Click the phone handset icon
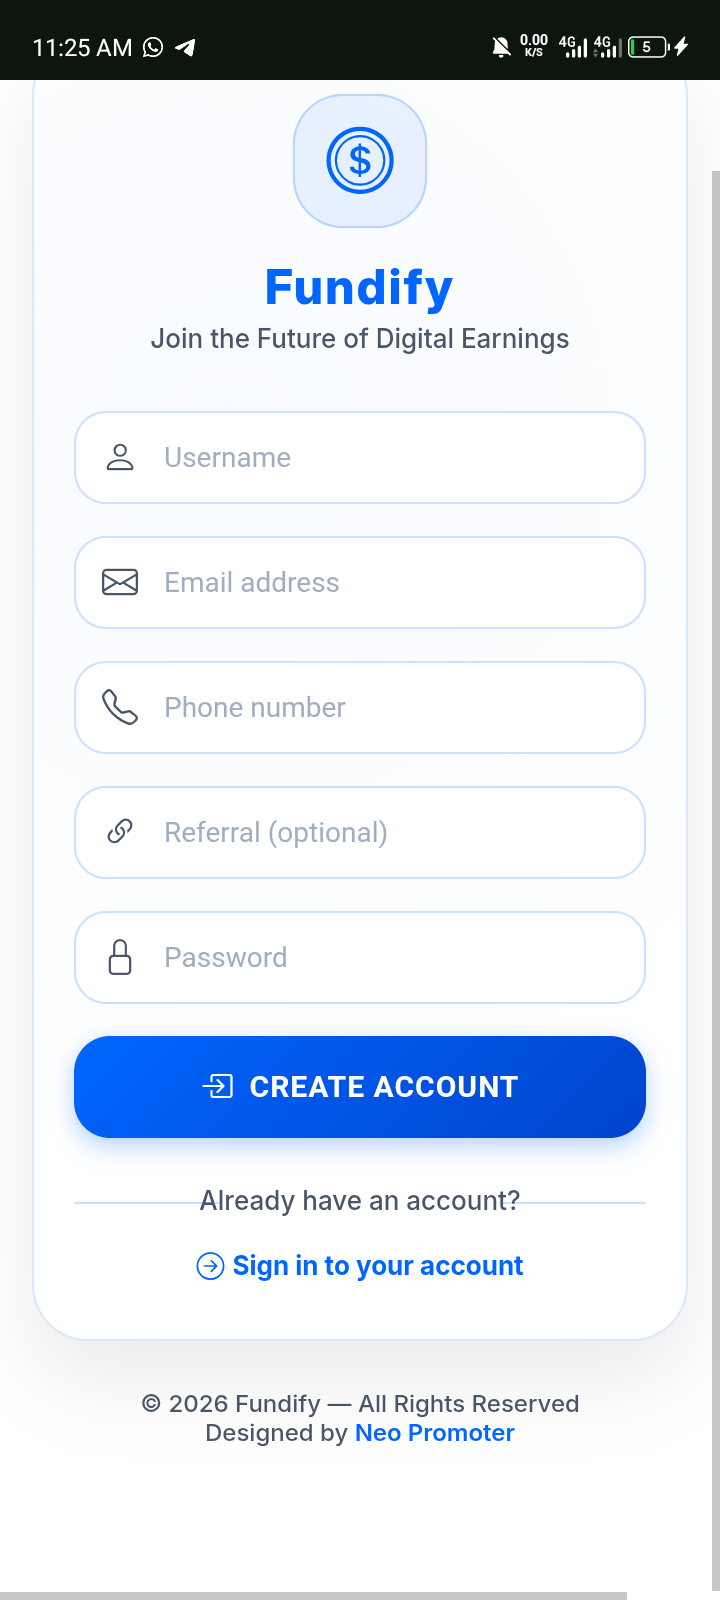This screenshot has width=720, height=1600. coord(120,707)
